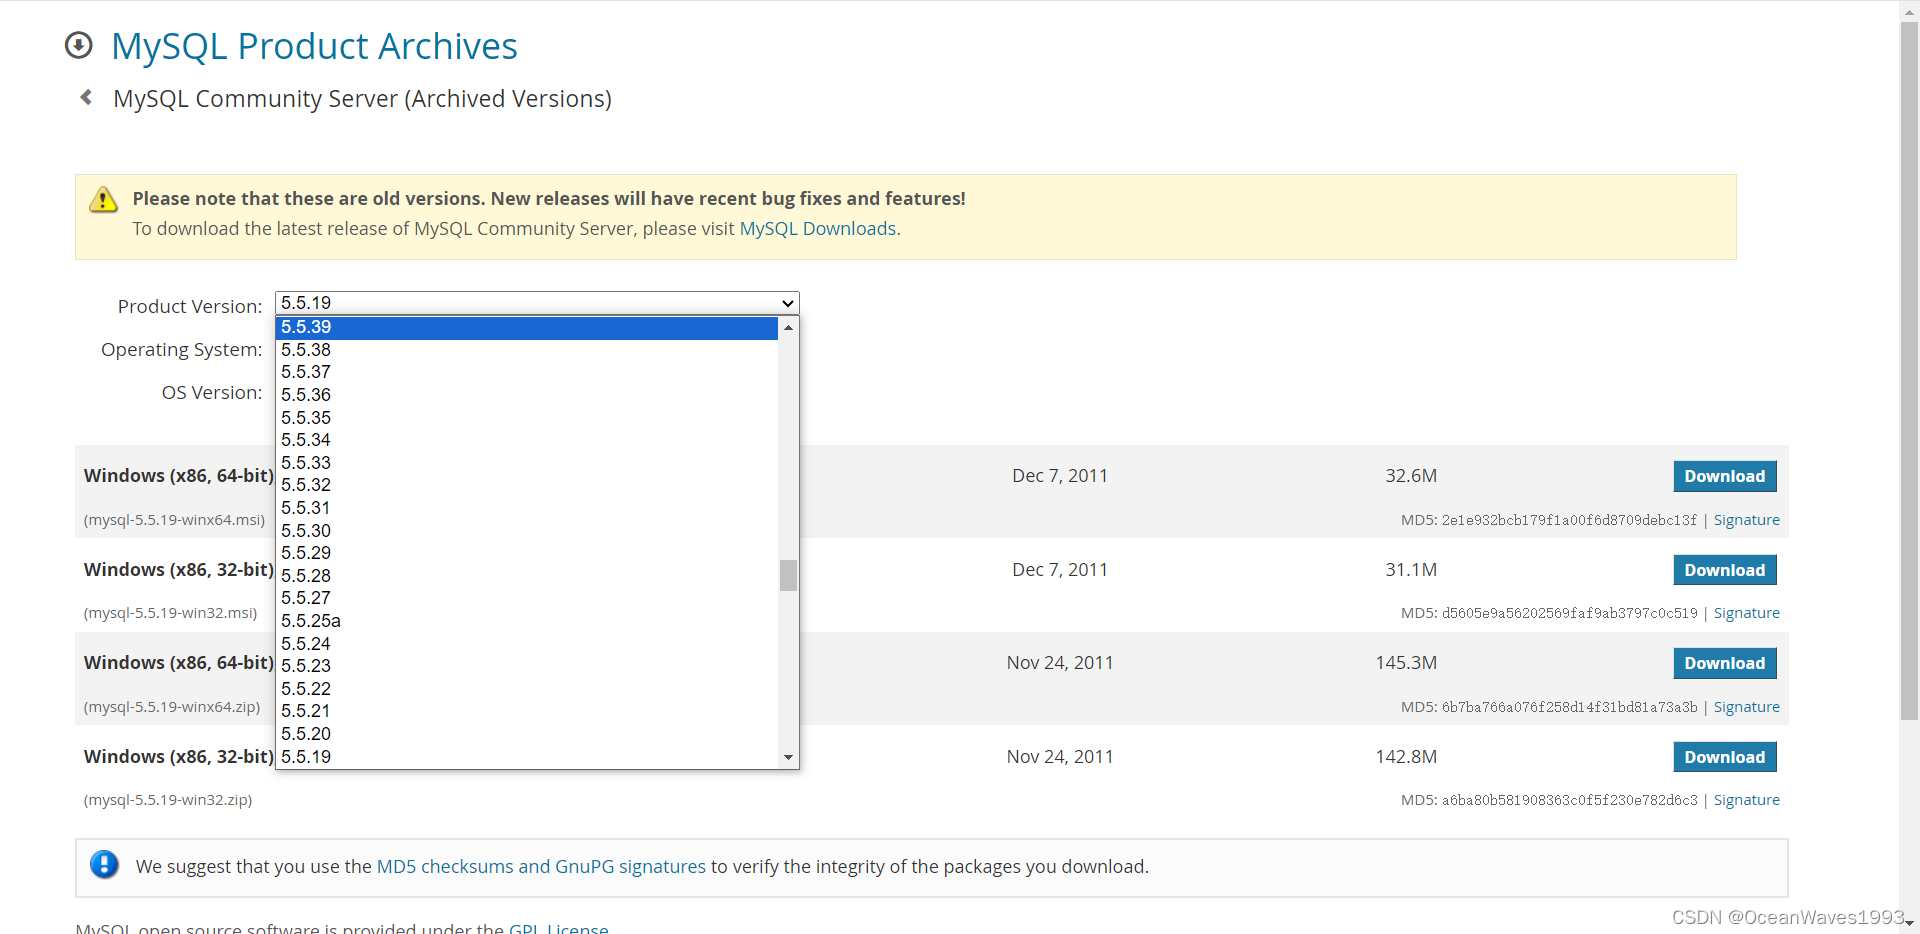Open the MySQL Downloads link

pos(817,229)
